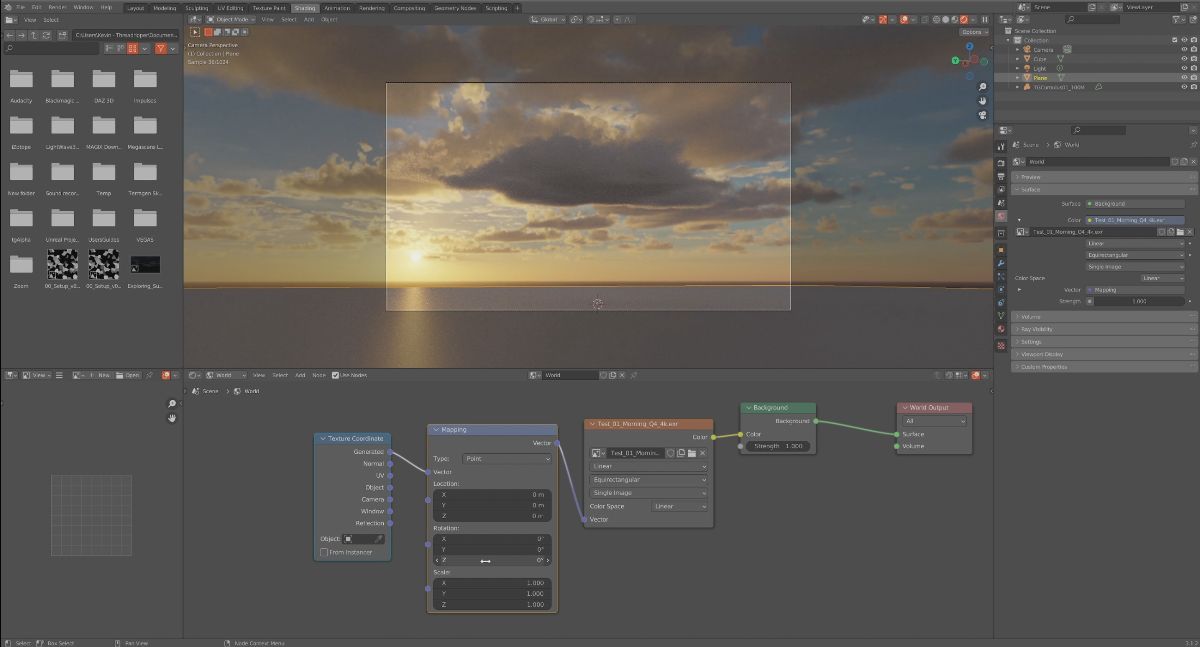Click the Open button in image editor
The height and width of the screenshot is (647, 1200).
coord(132,375)
